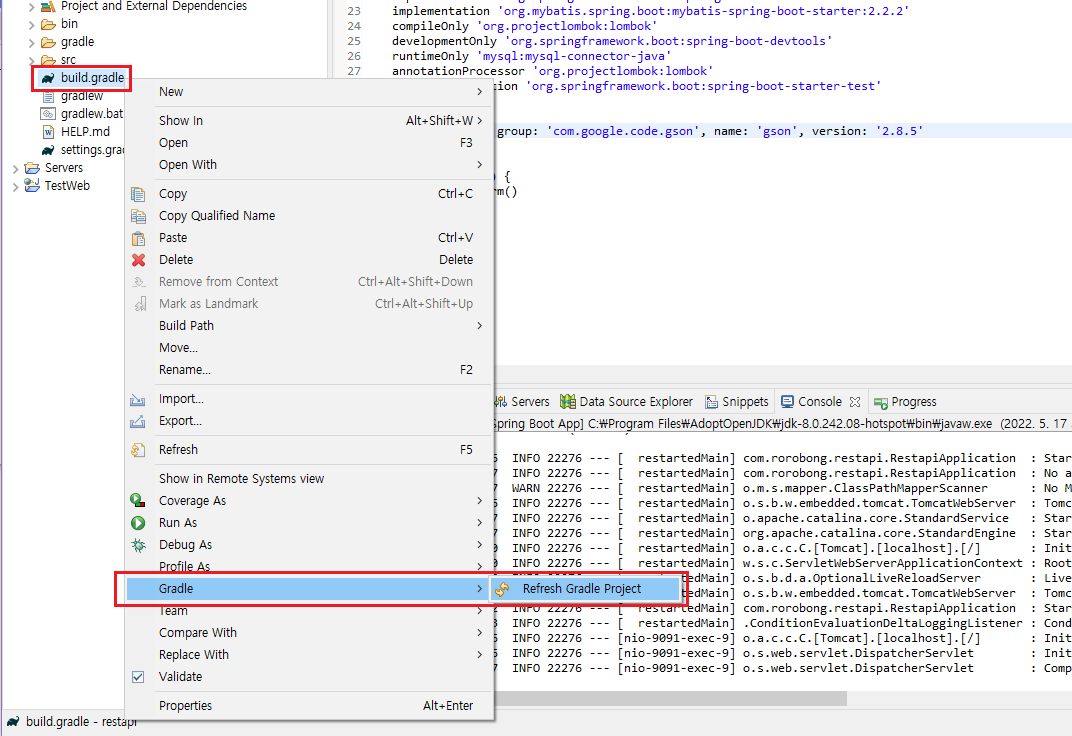Select the build.gradle file icon in tree
Screen dimensions: 1072x736
pyautogui.click(x=47, y=78)
